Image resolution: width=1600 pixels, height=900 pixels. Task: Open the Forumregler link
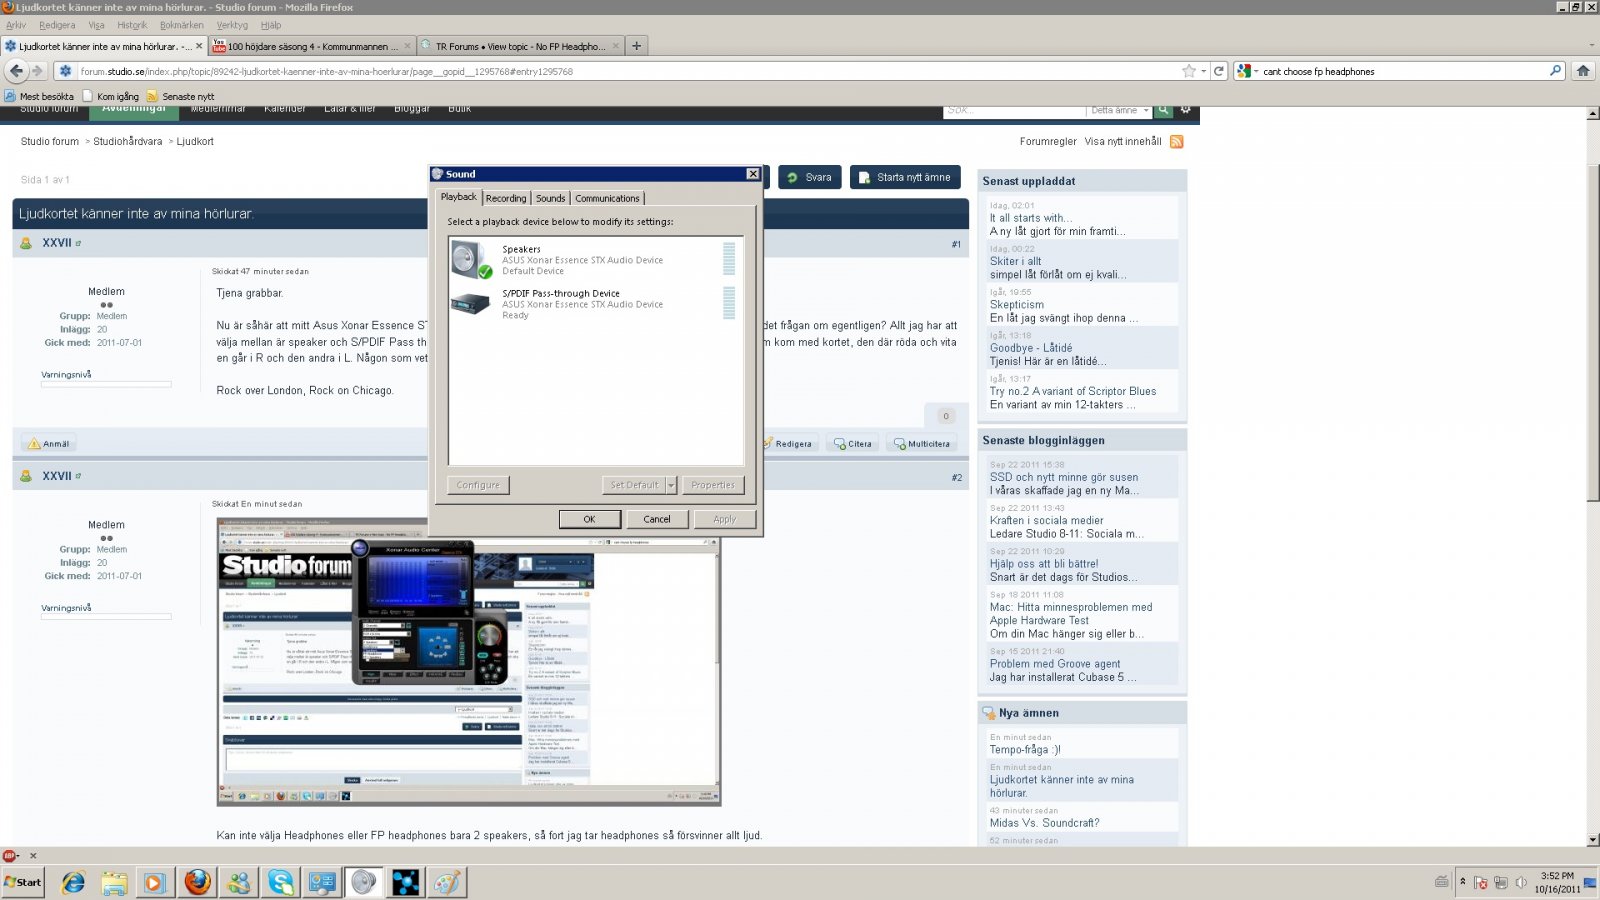coord(1048,141)
